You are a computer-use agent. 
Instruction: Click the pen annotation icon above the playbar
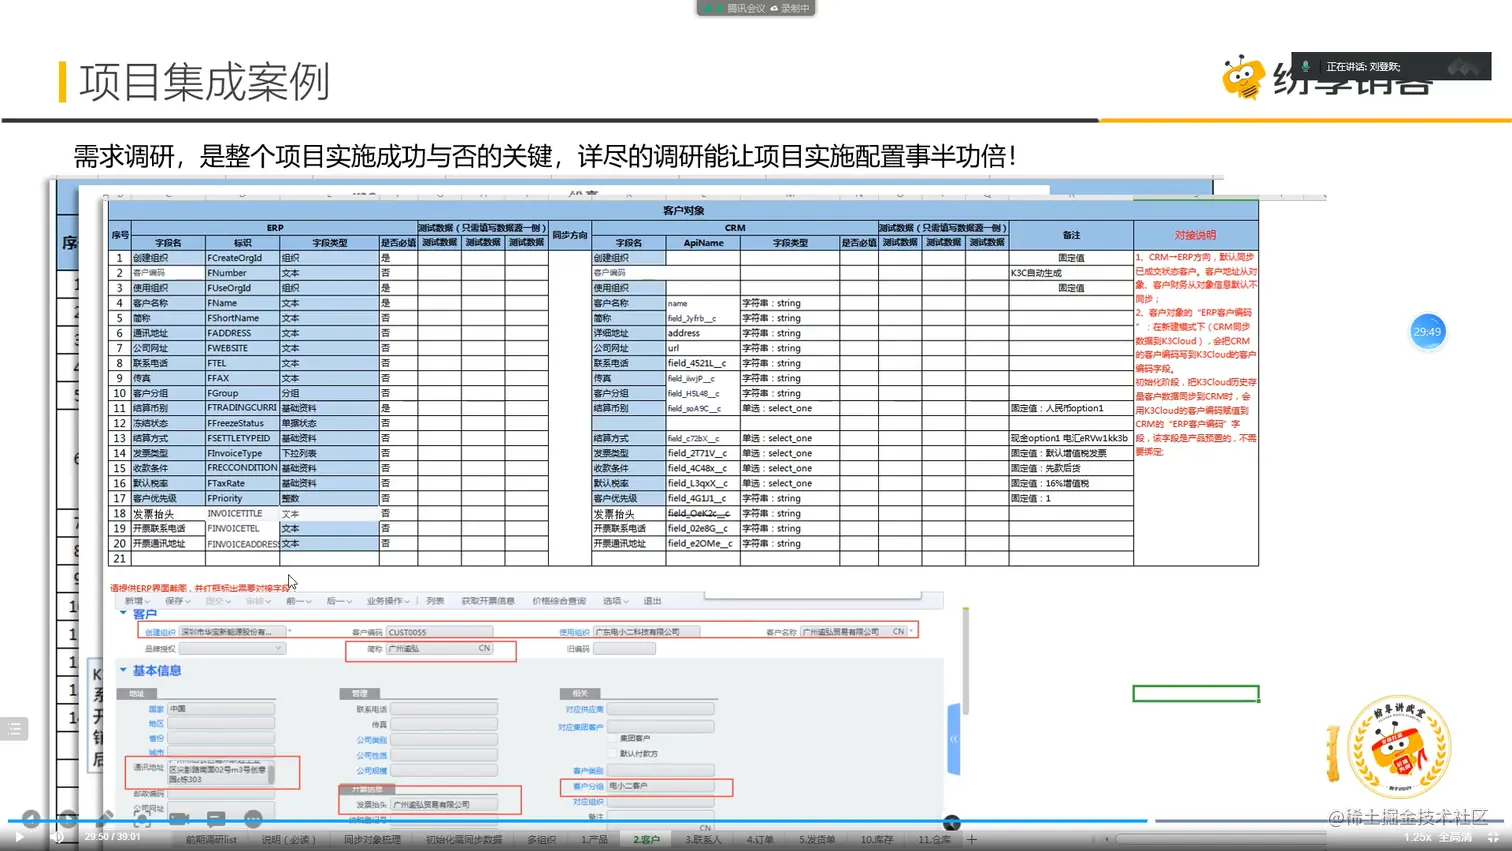[105, 819]
